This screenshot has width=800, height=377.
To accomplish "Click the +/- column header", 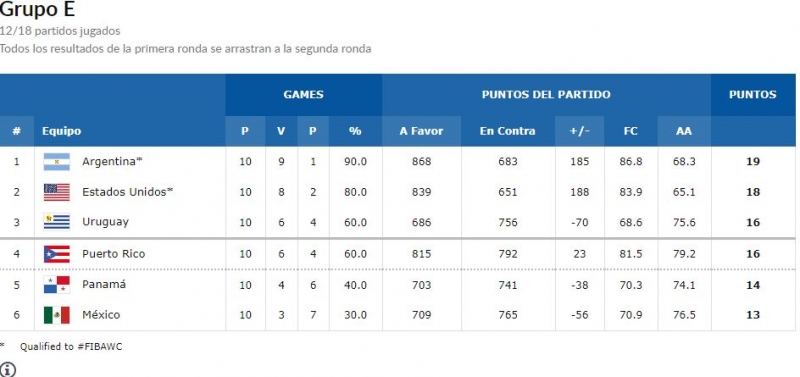I will coord(580,131).
